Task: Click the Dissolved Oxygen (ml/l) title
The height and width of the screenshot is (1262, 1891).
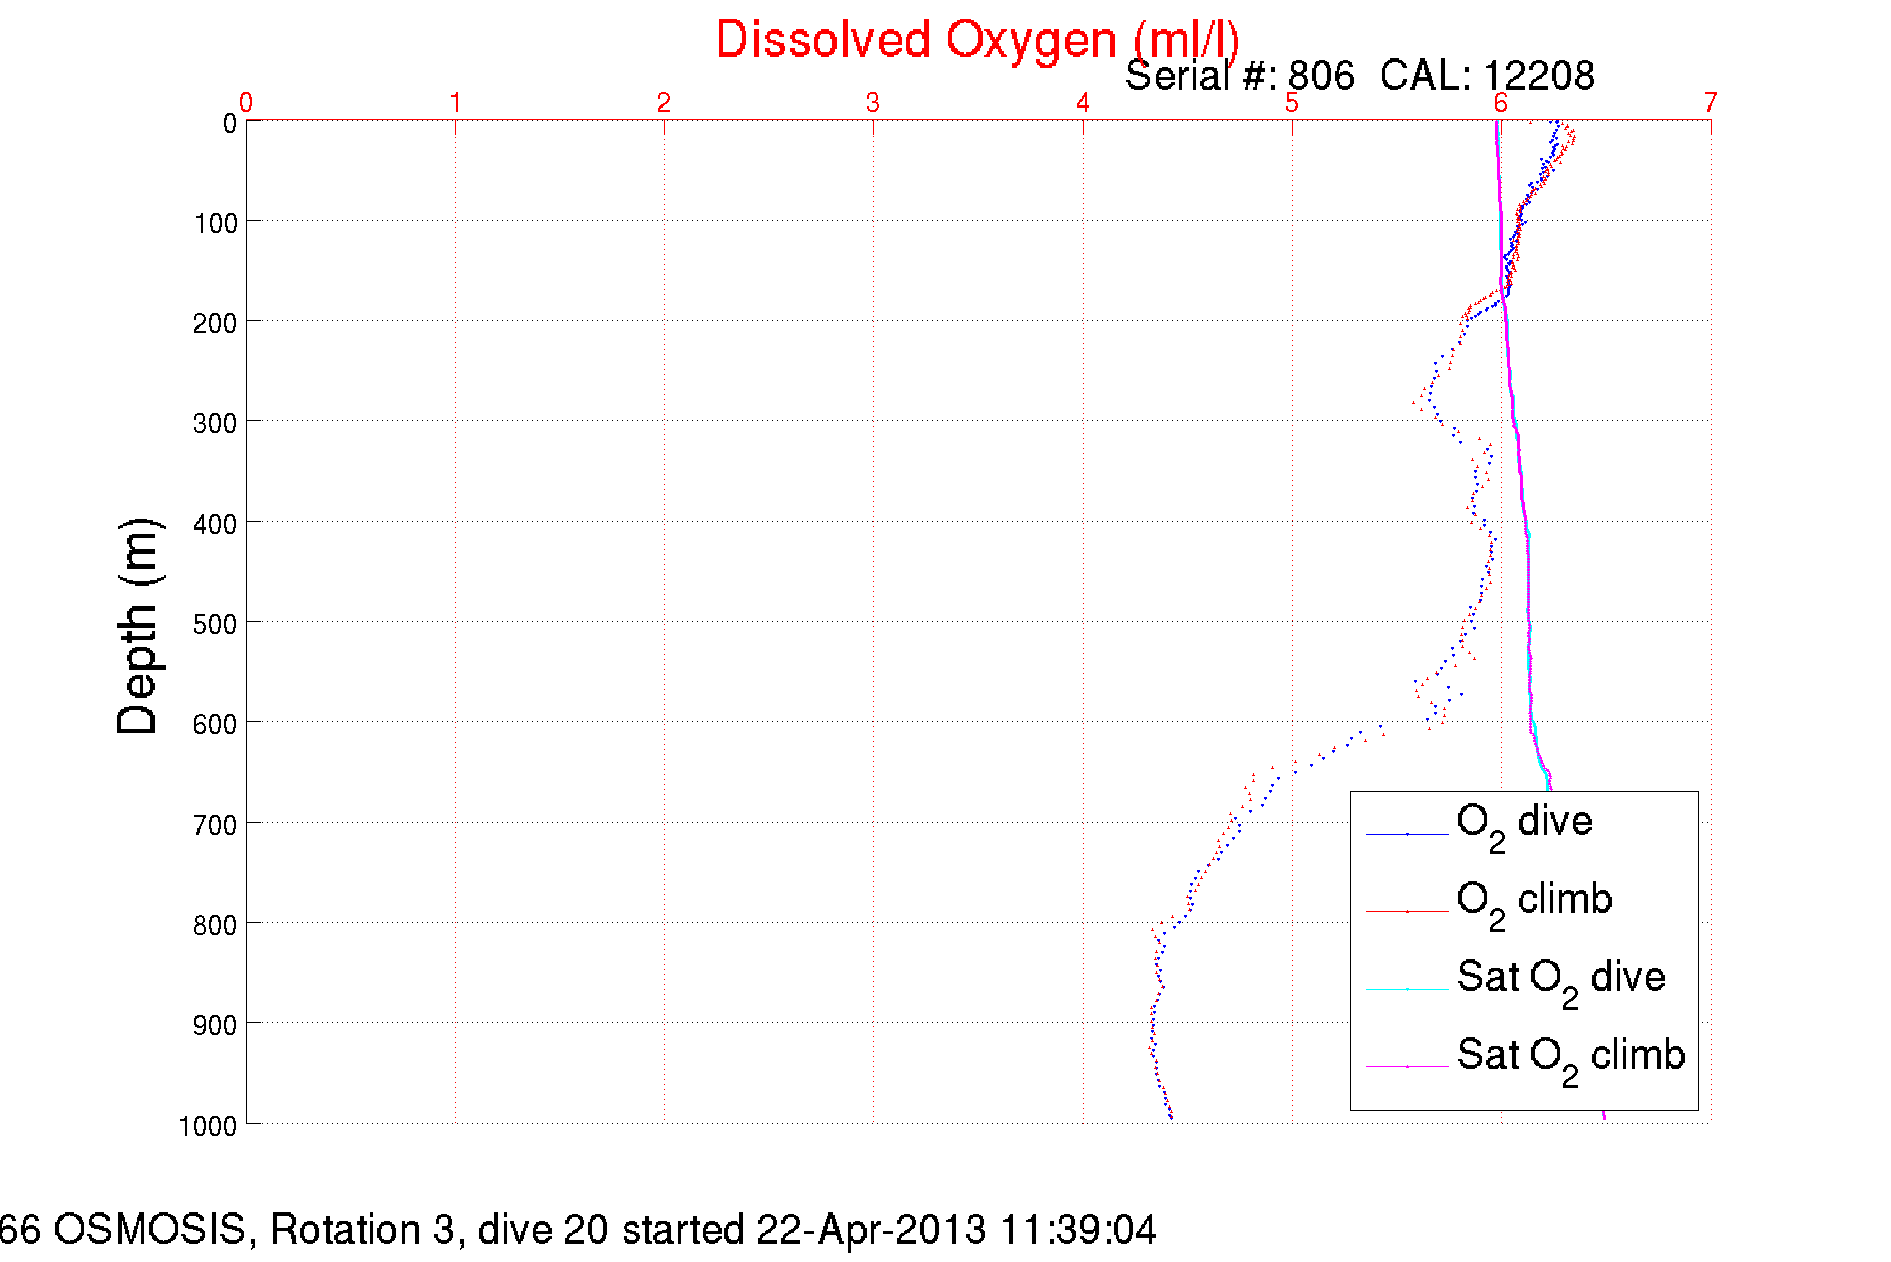Action: point(977,41)
